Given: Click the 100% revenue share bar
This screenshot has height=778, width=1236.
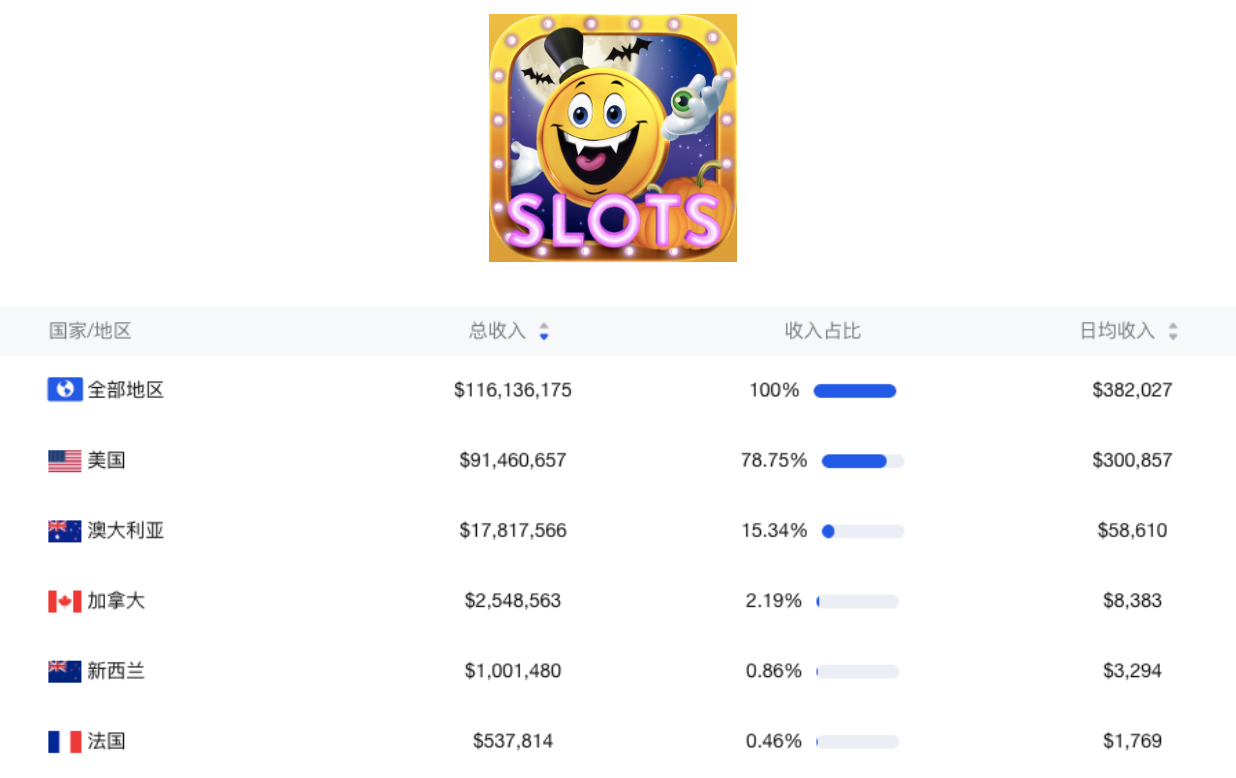Looking at the screenshot, I should (x=855, y=391).
